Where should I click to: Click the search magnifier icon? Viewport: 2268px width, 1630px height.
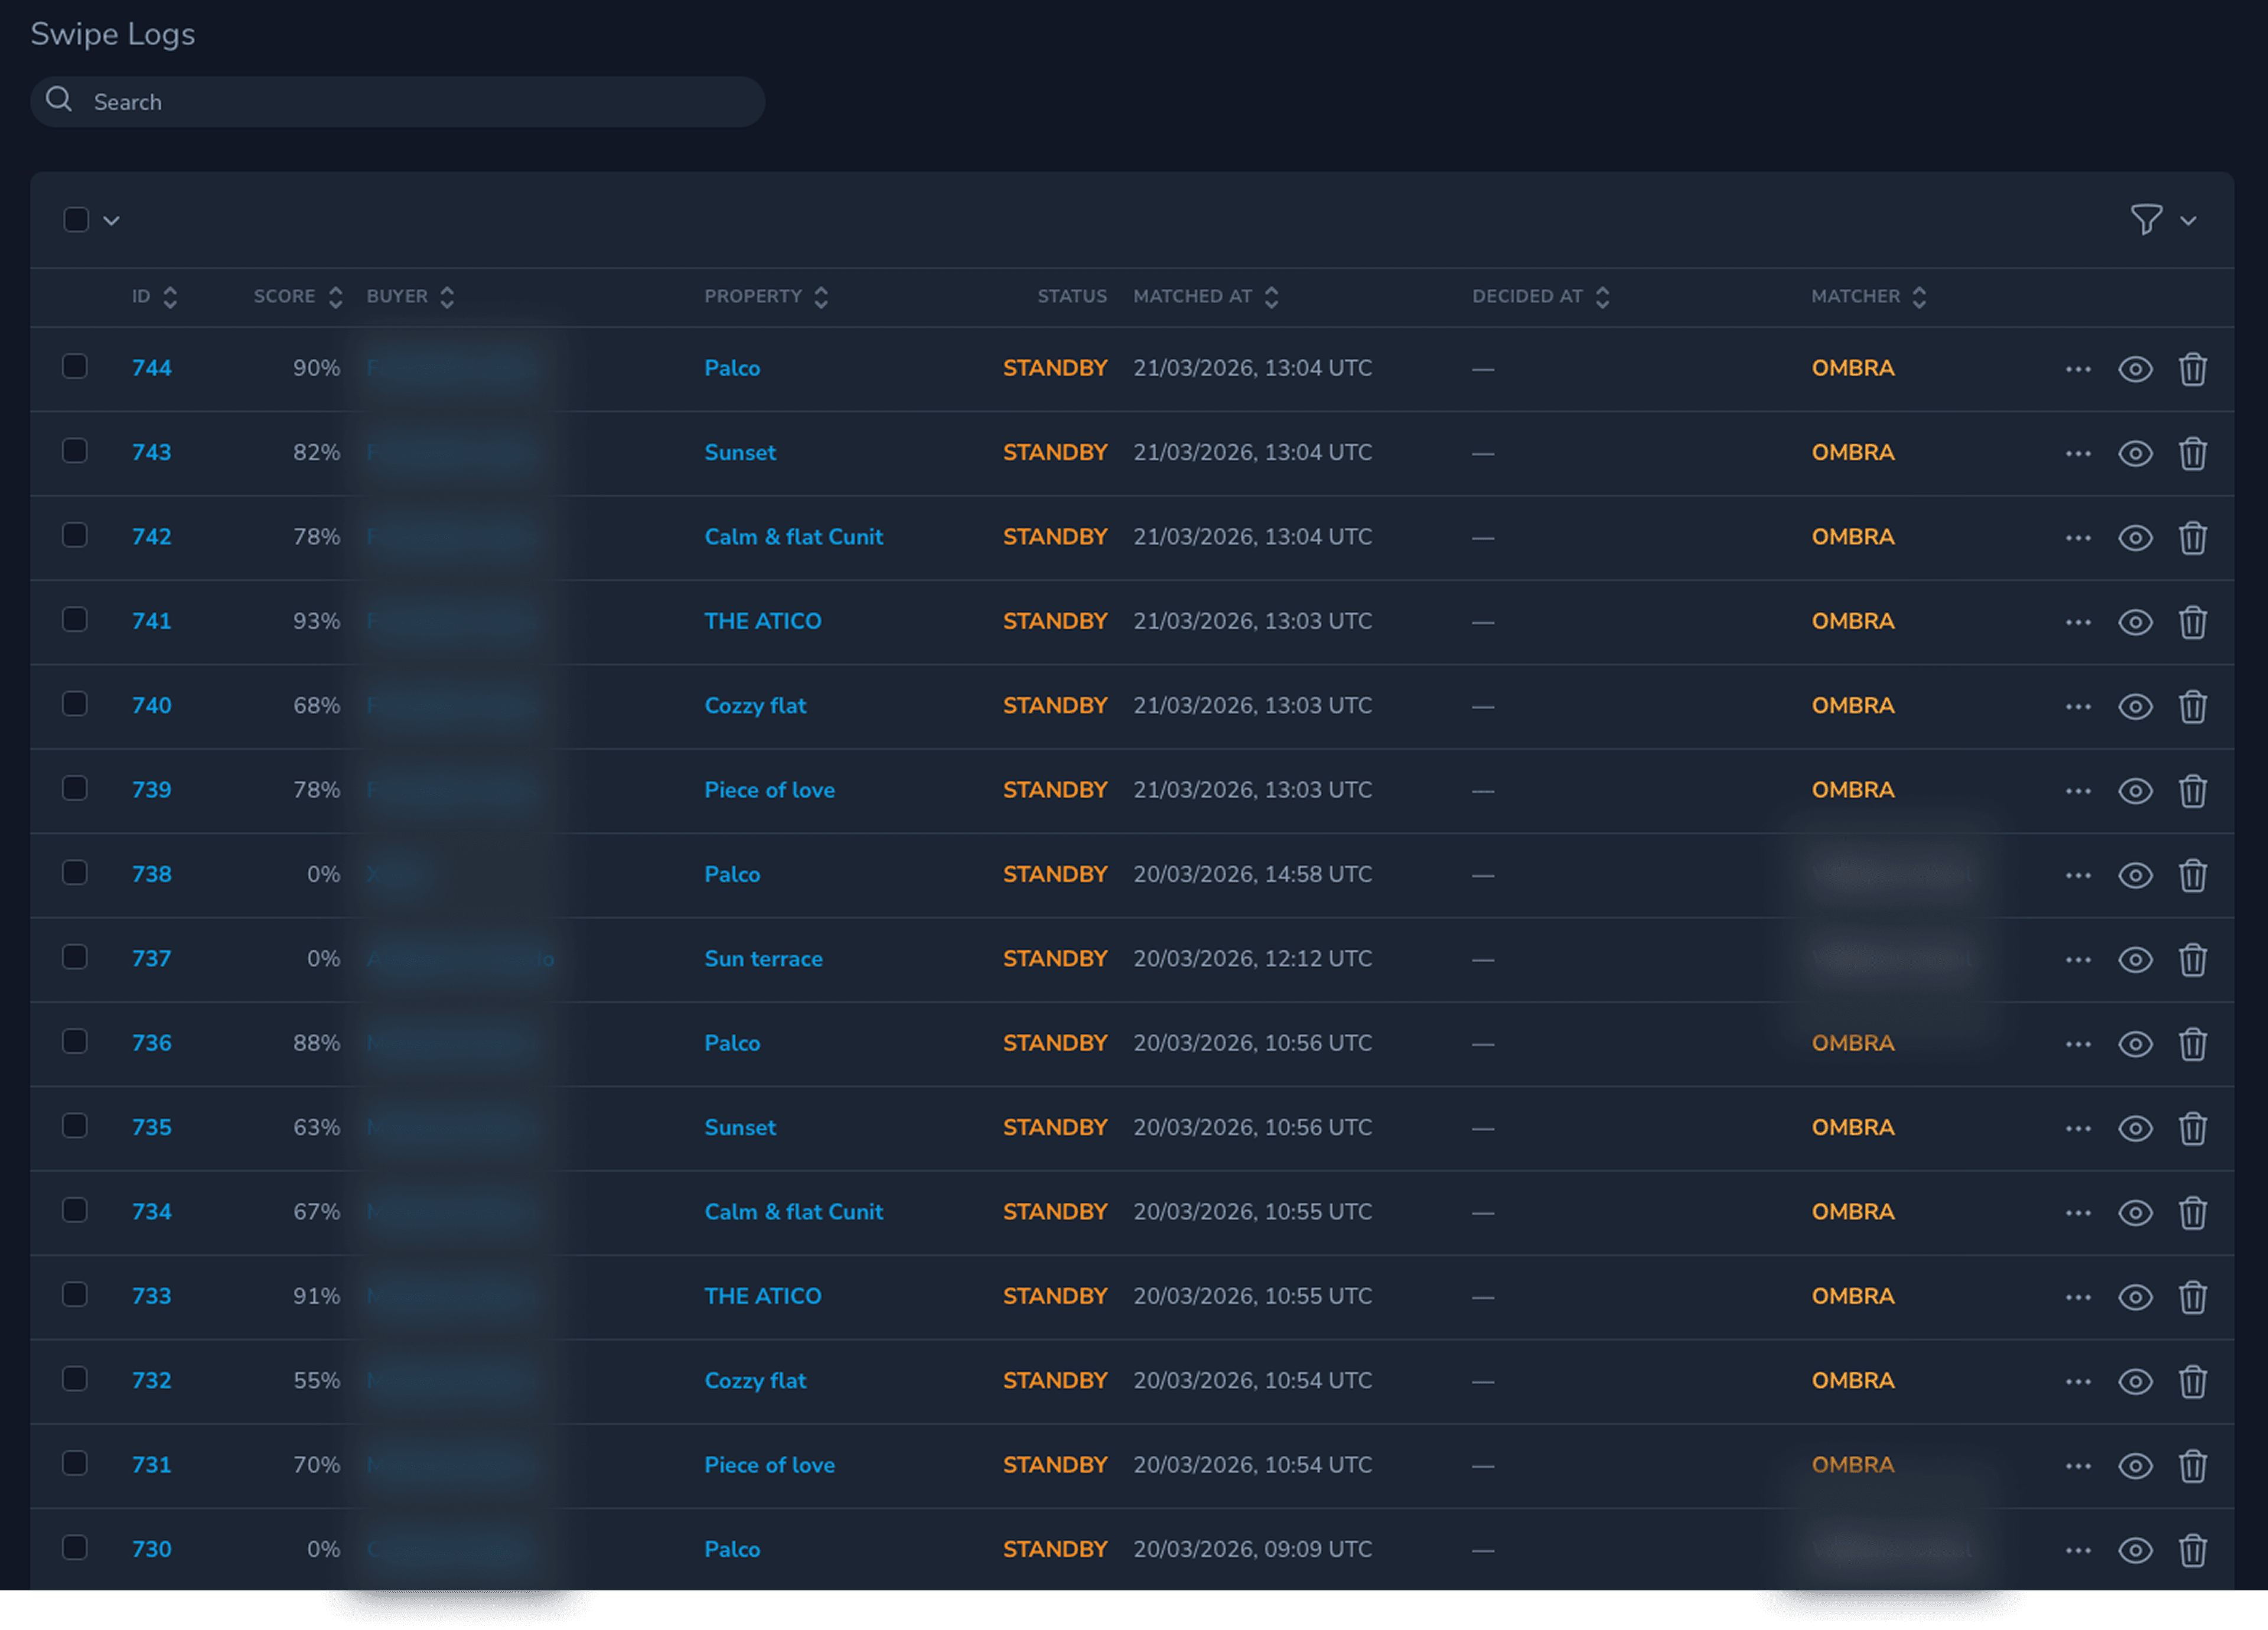(59, 100)
